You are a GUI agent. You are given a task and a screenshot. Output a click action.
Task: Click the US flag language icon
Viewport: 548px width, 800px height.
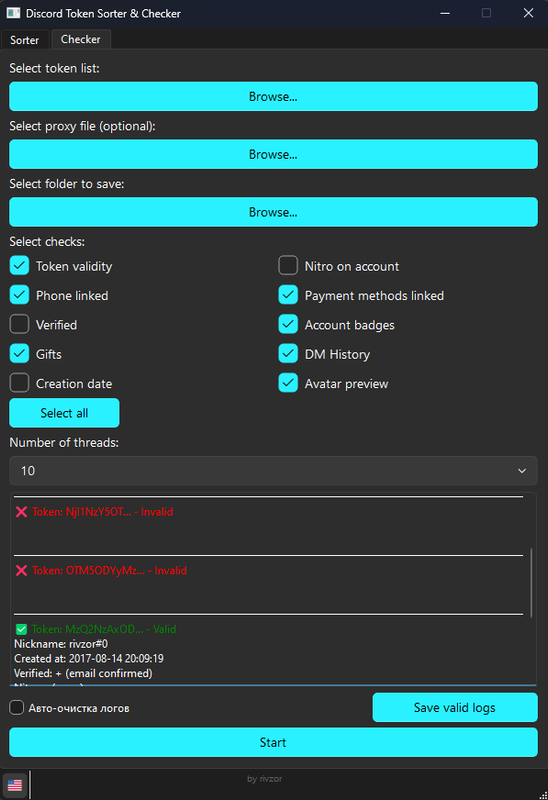[15, 785]
